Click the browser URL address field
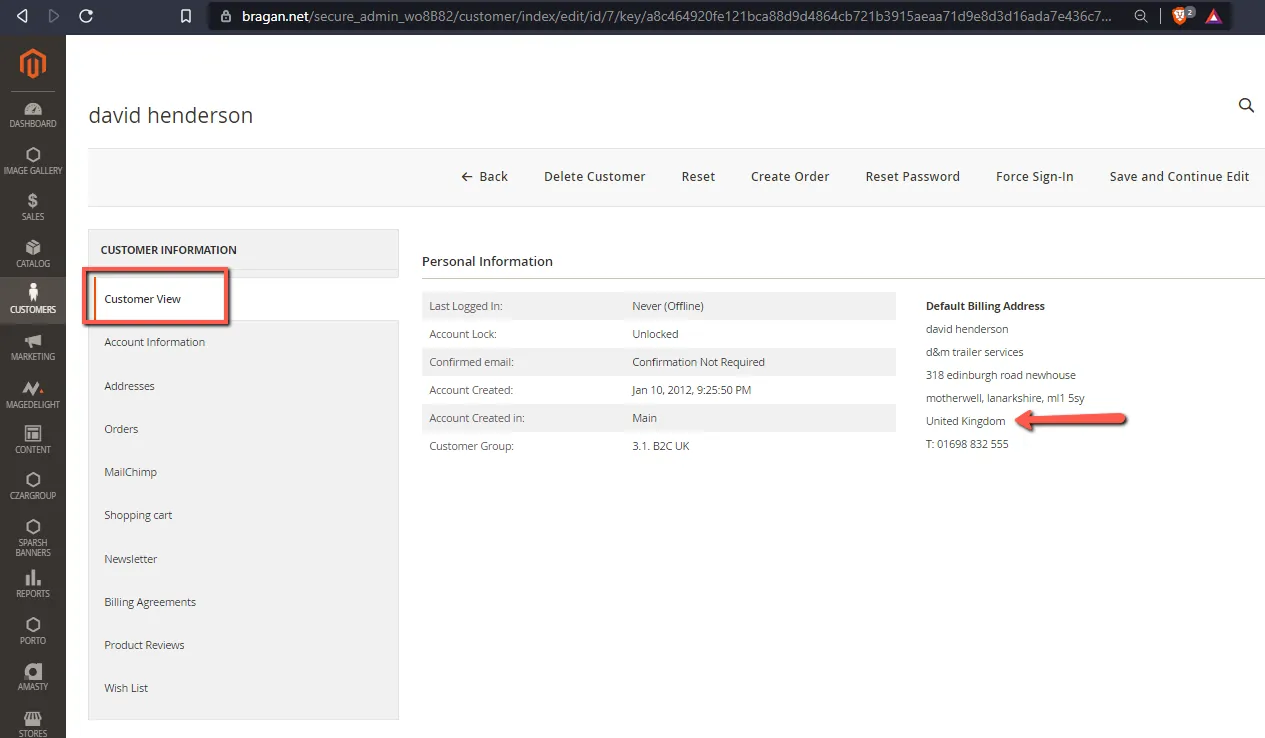Screen dimensions: 1265x738 point(676,16)
